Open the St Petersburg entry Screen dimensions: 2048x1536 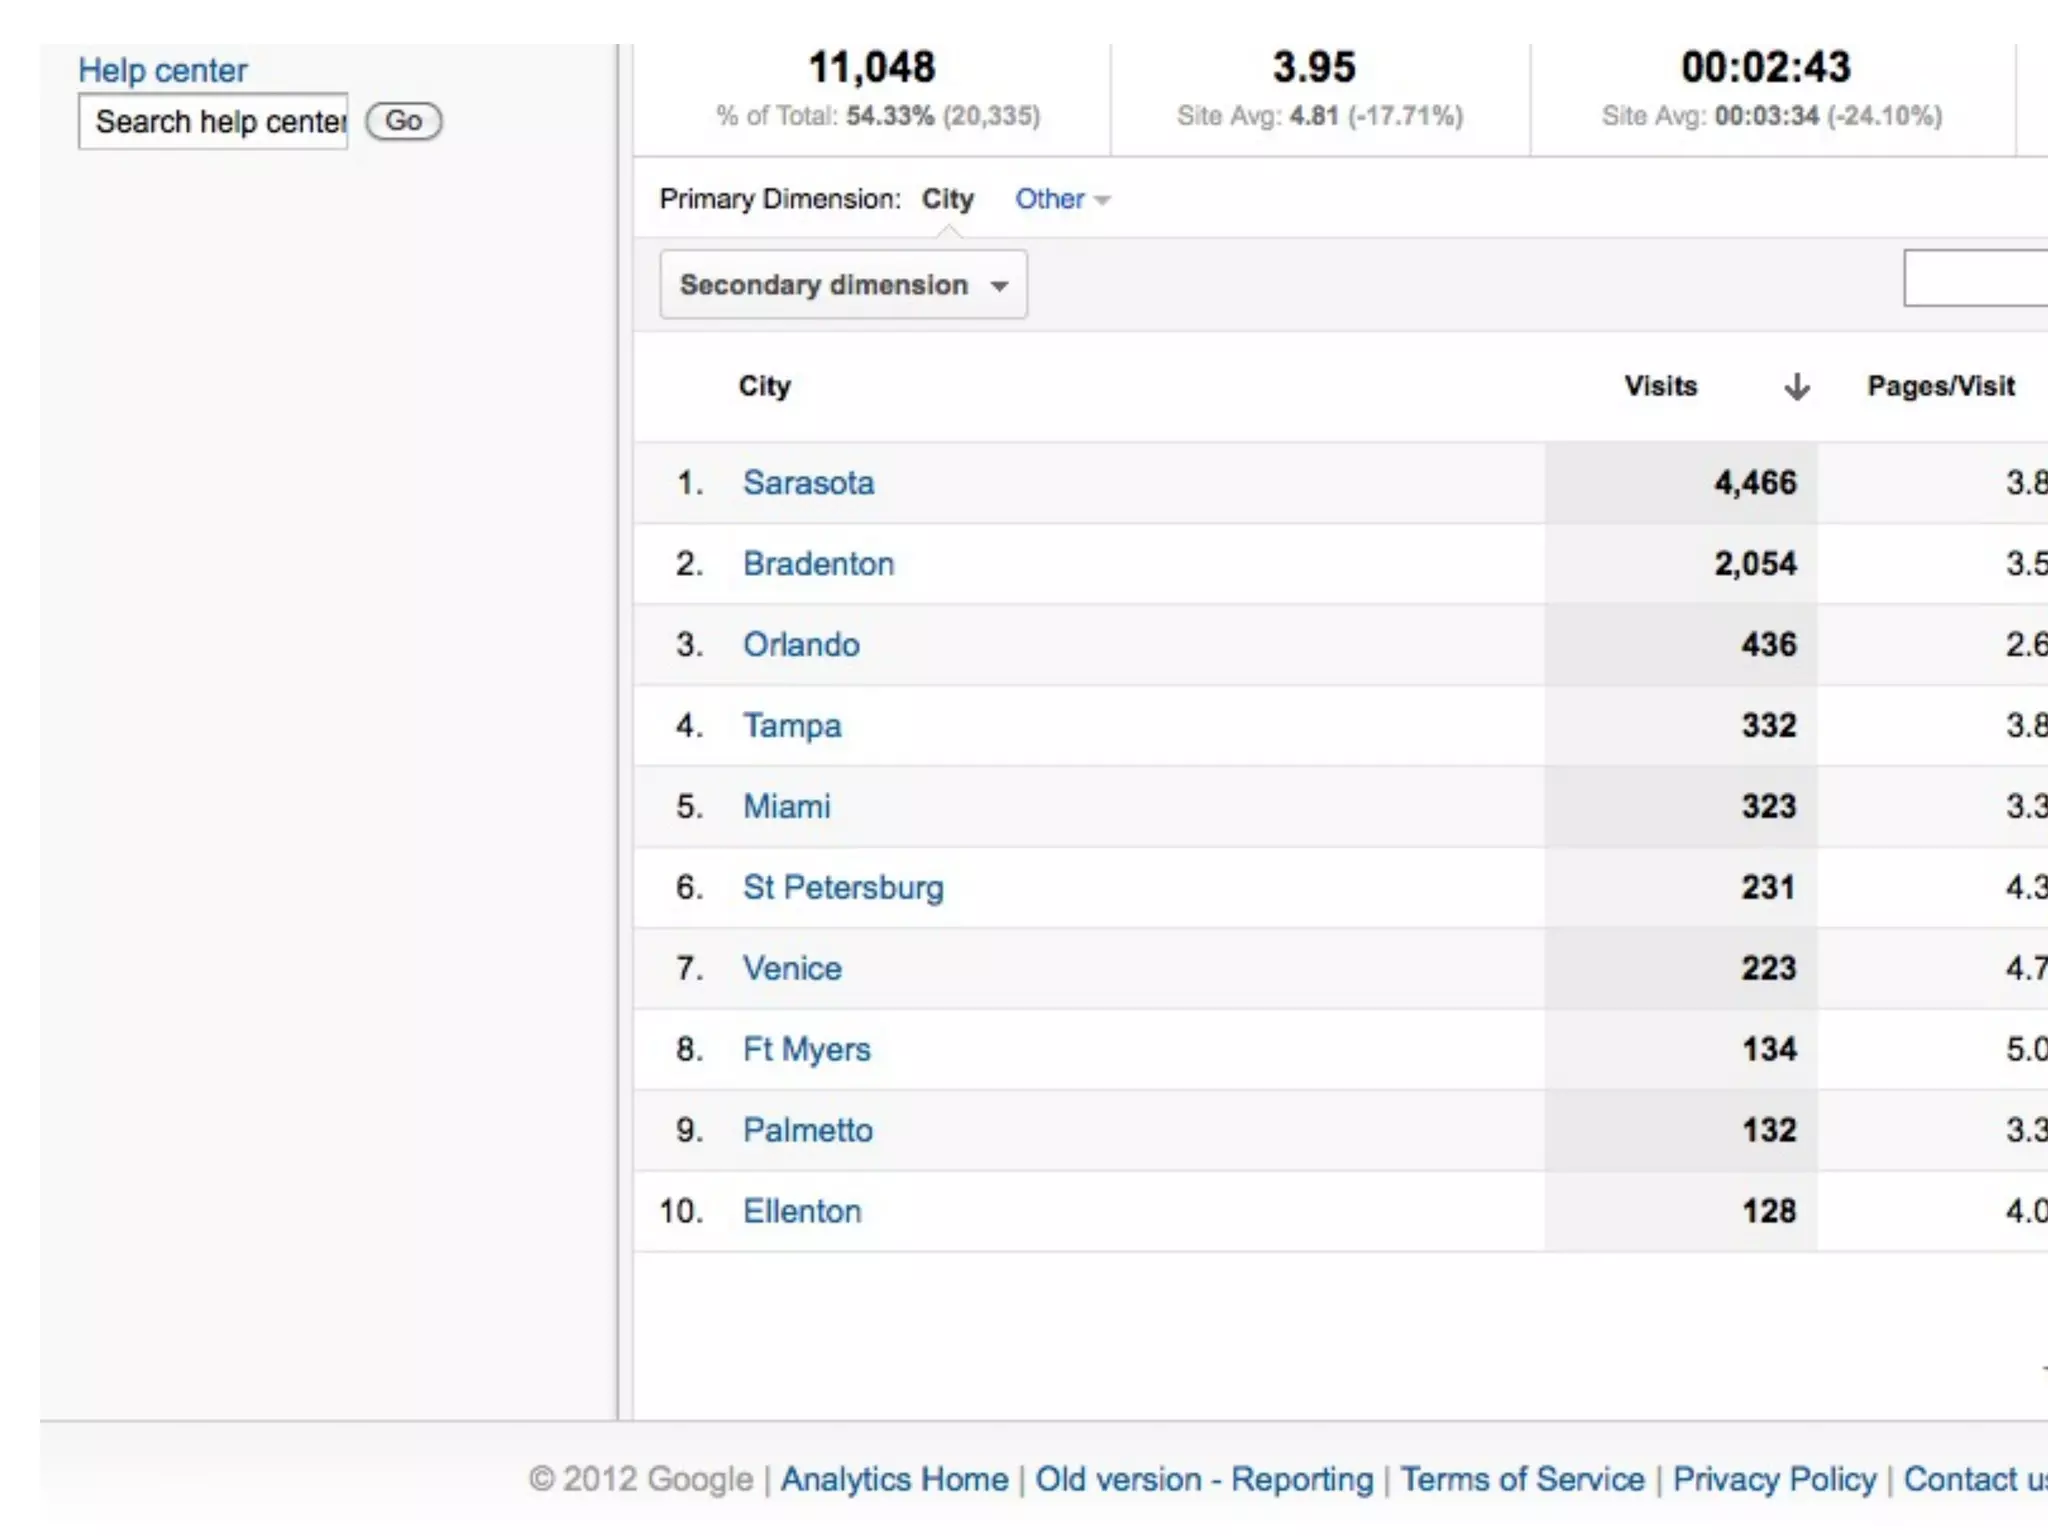point(842,888)
